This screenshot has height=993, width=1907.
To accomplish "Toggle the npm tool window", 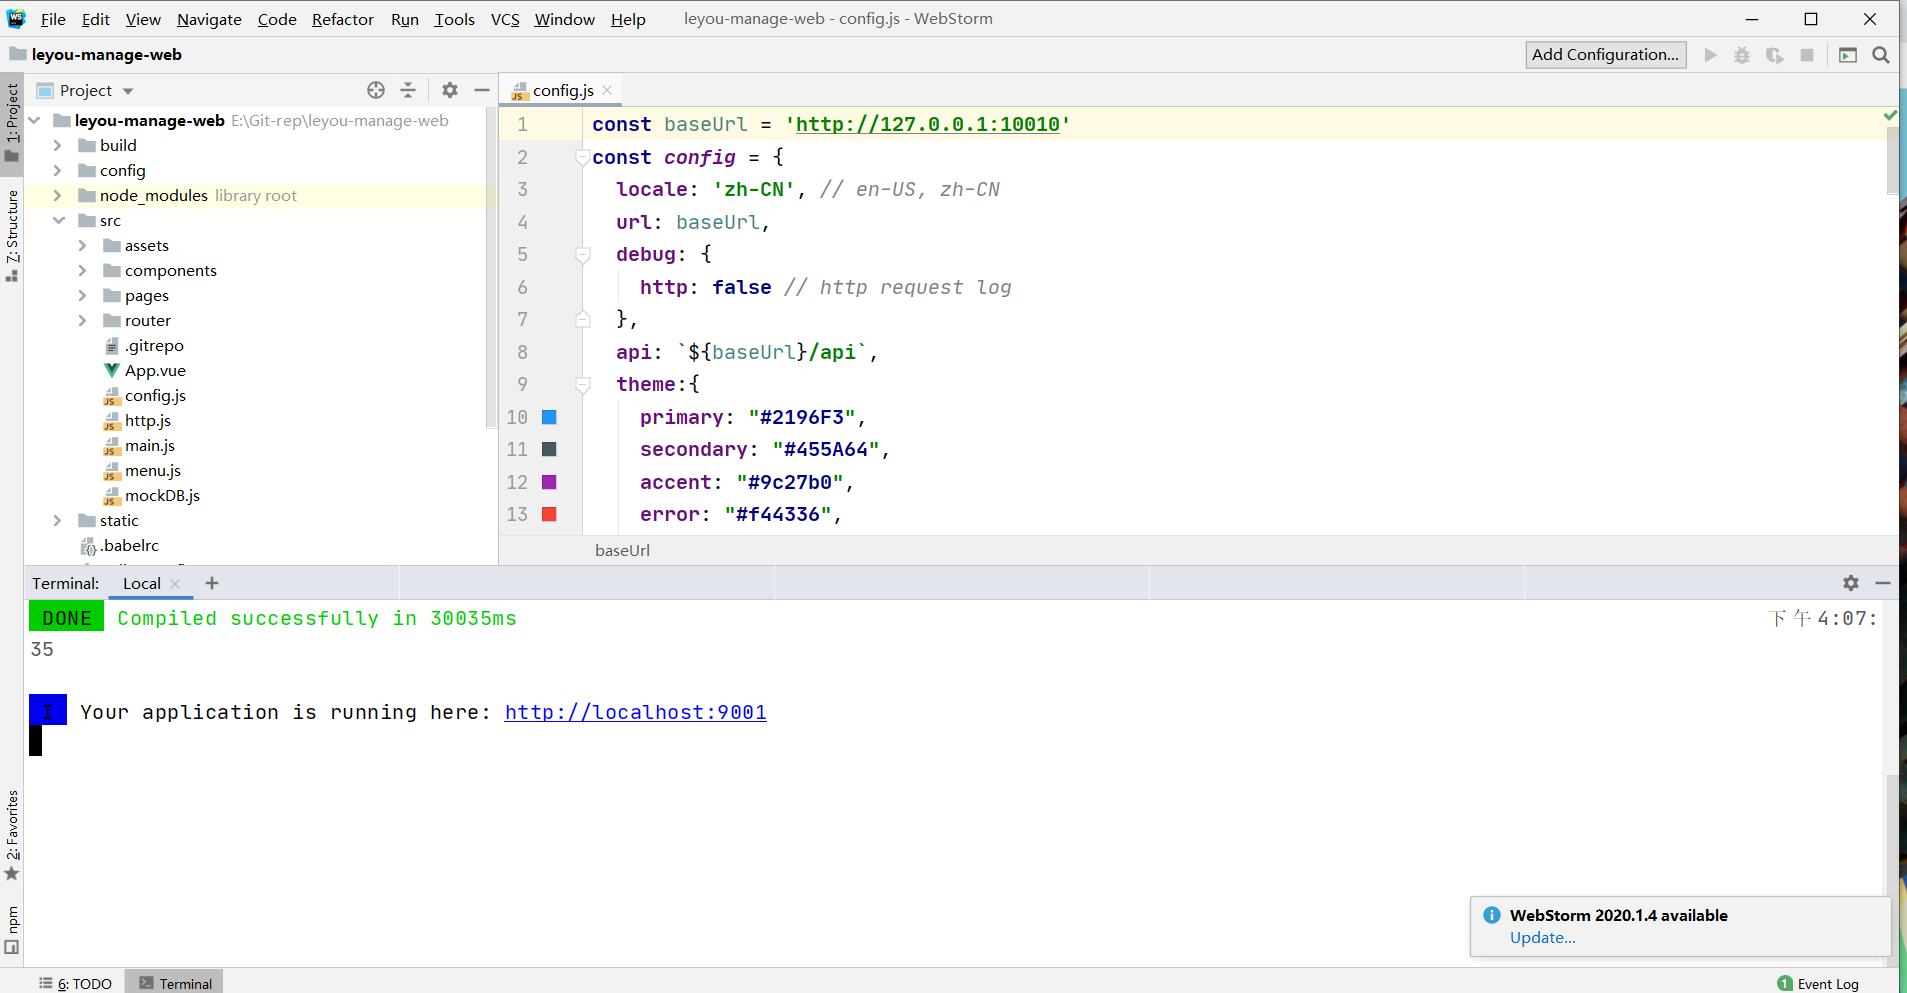I will pos(12,930).
